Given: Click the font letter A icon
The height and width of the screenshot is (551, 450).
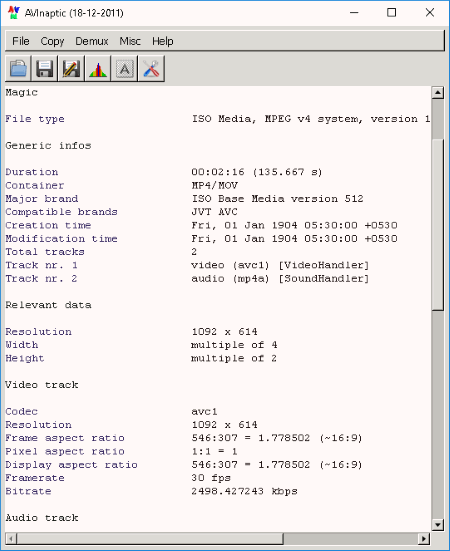Looking at the screenshot, I should click(125, 69).
